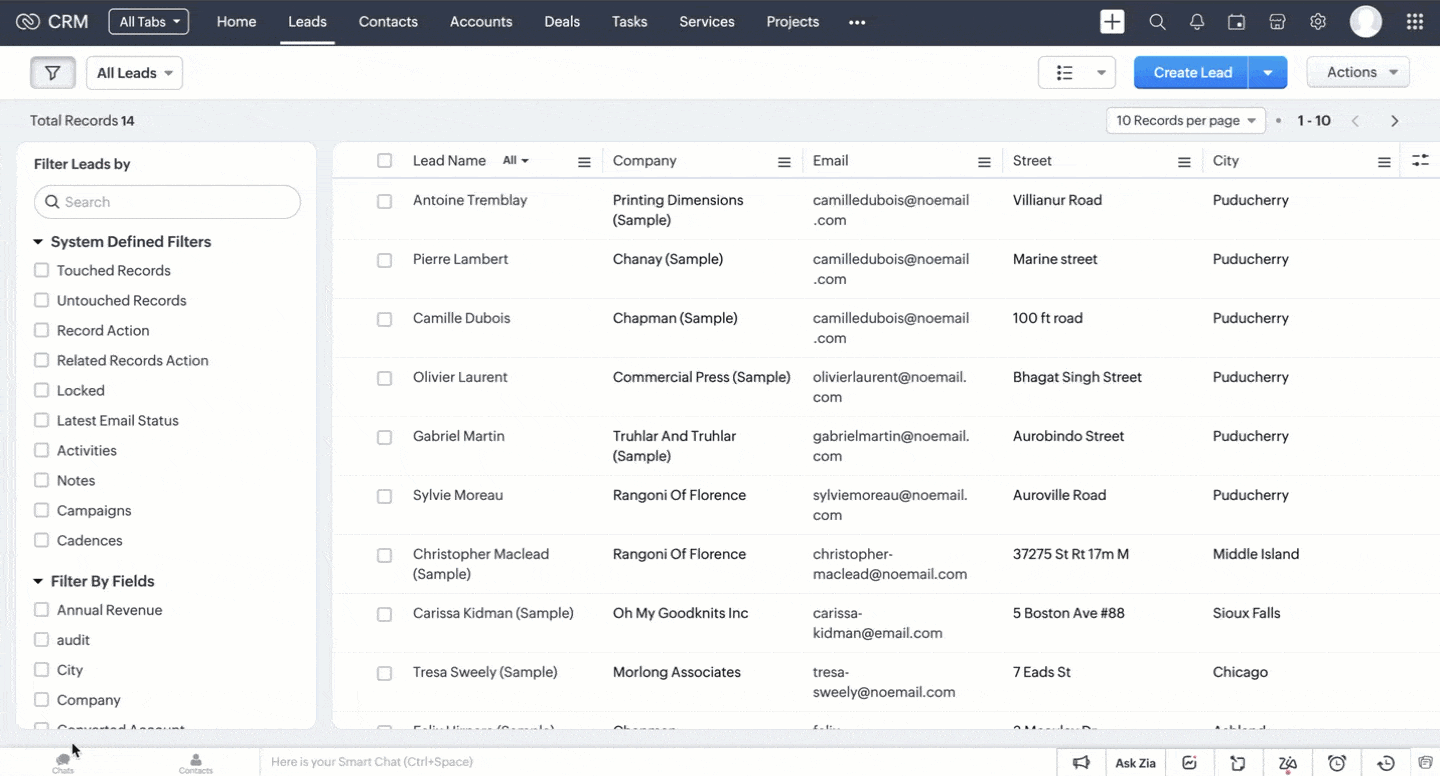
Task: Collapse the System Defined Filters section
Action: coord(37,241)
